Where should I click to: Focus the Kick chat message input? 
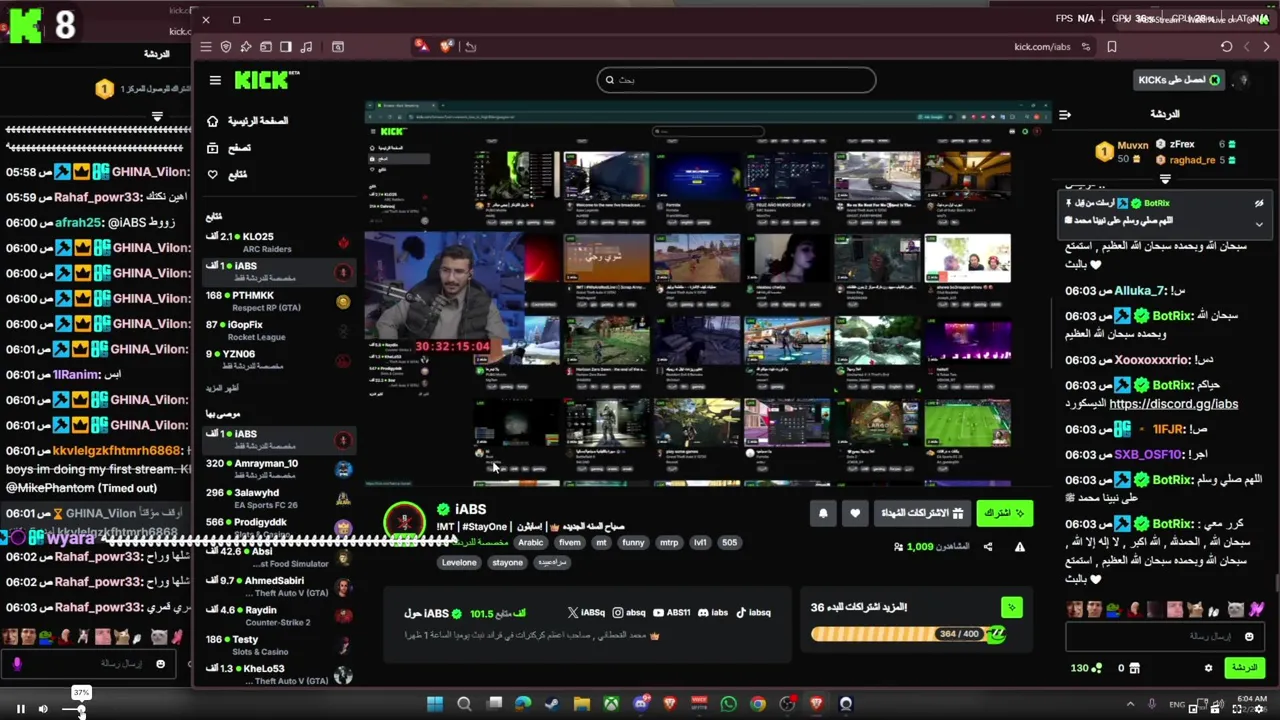pos(1164,636)
